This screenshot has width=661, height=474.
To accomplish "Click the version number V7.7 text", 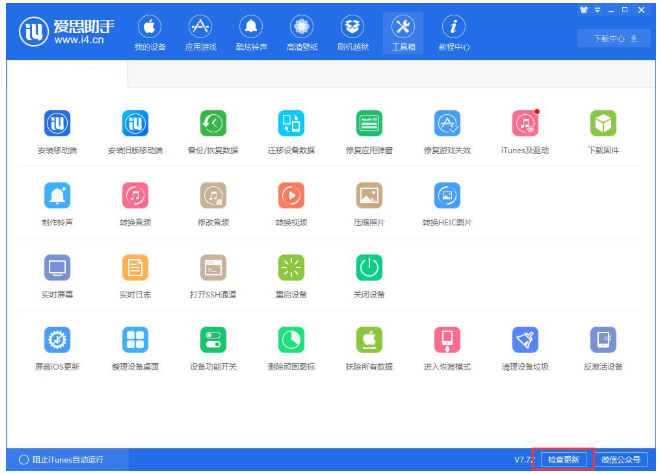I will point(524,460).
